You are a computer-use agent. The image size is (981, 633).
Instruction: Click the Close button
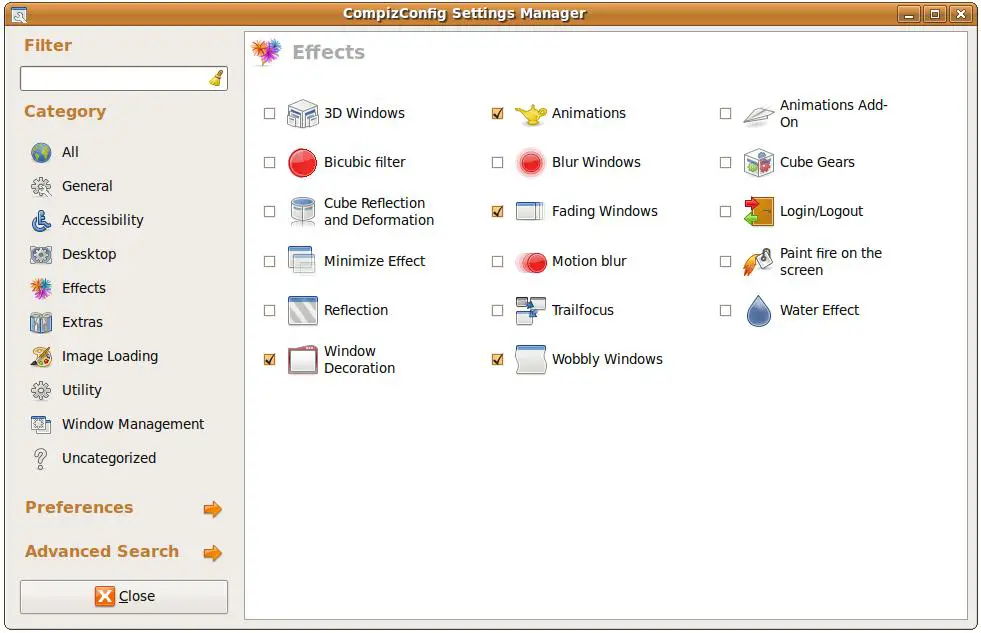point(123,596)
